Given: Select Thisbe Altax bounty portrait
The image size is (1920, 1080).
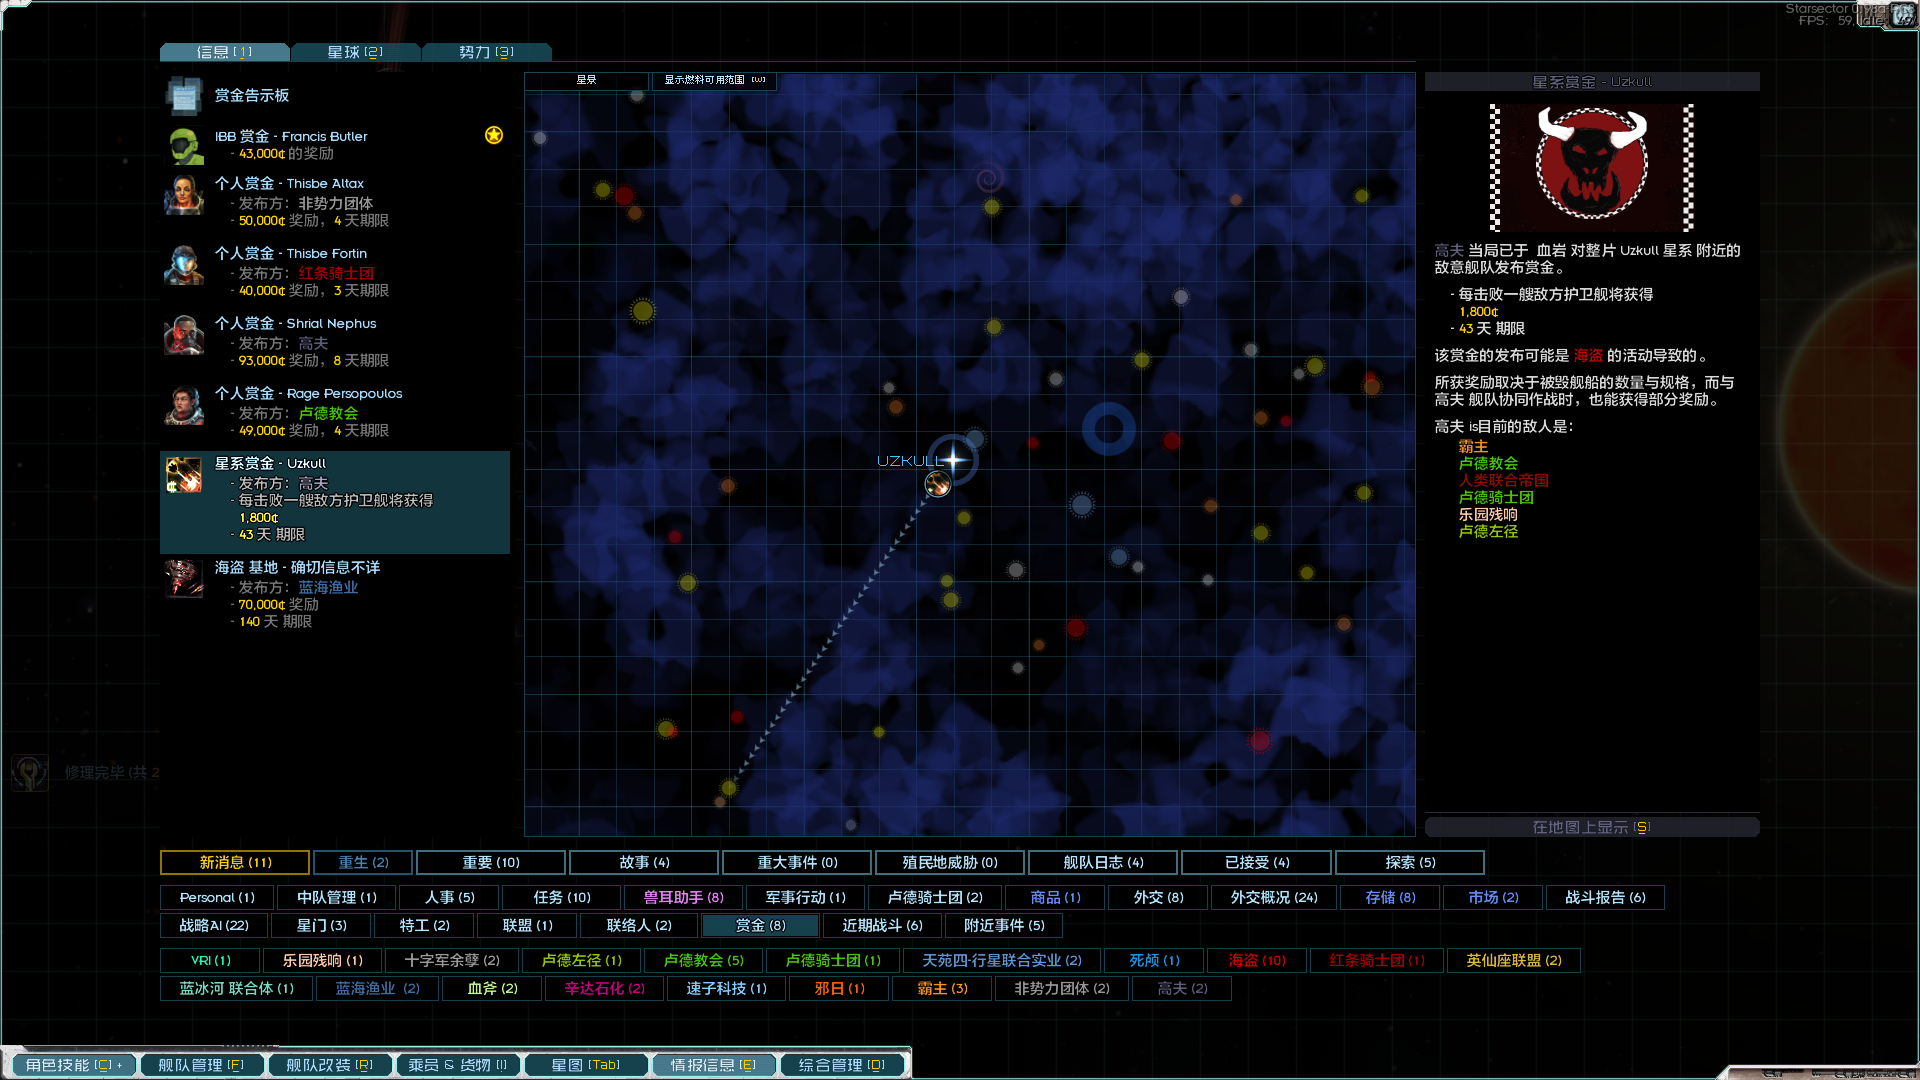Looking at the screenshot, I should pos(184,195).
